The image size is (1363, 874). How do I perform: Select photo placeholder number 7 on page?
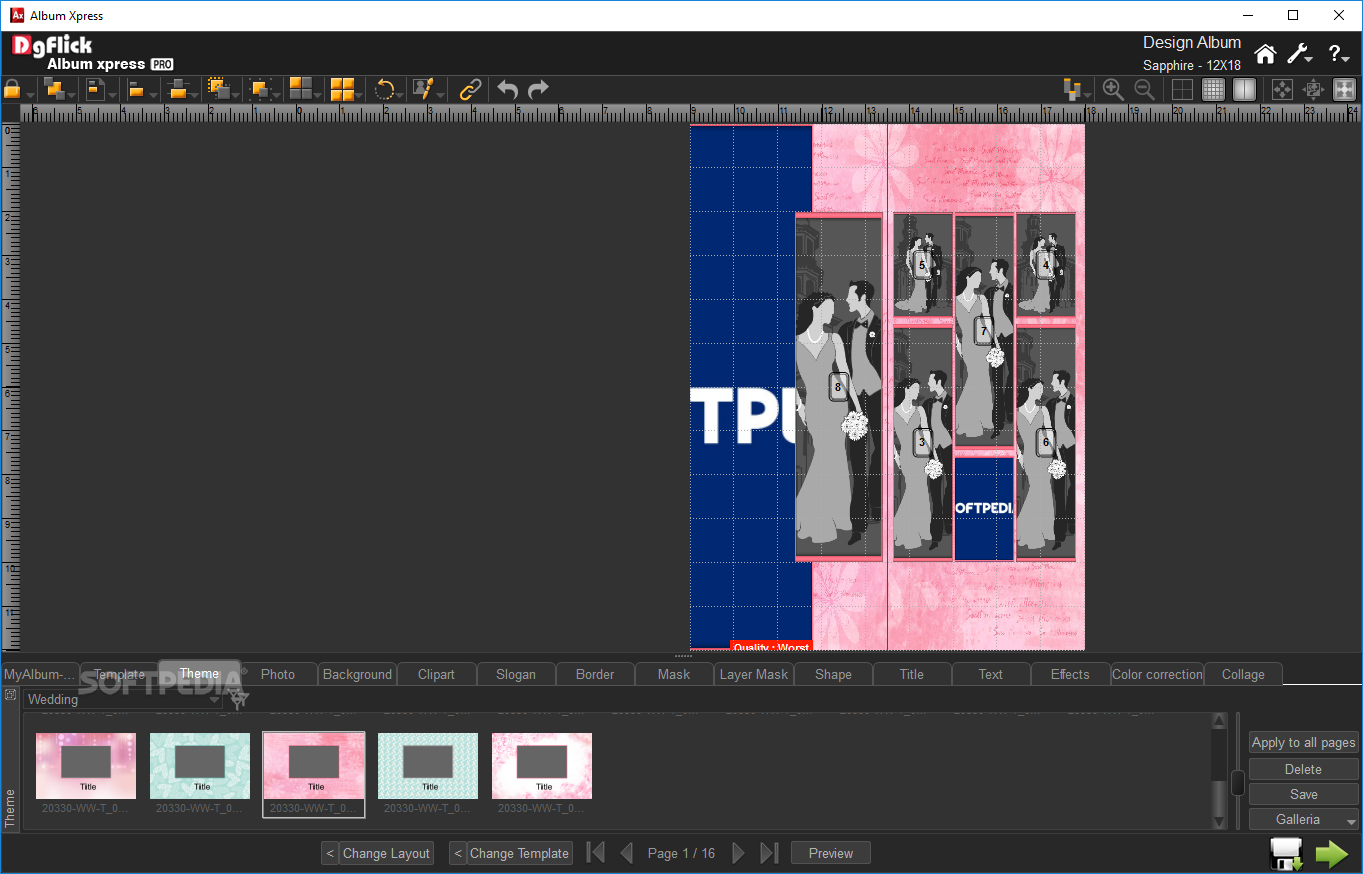tap(983, 330)
